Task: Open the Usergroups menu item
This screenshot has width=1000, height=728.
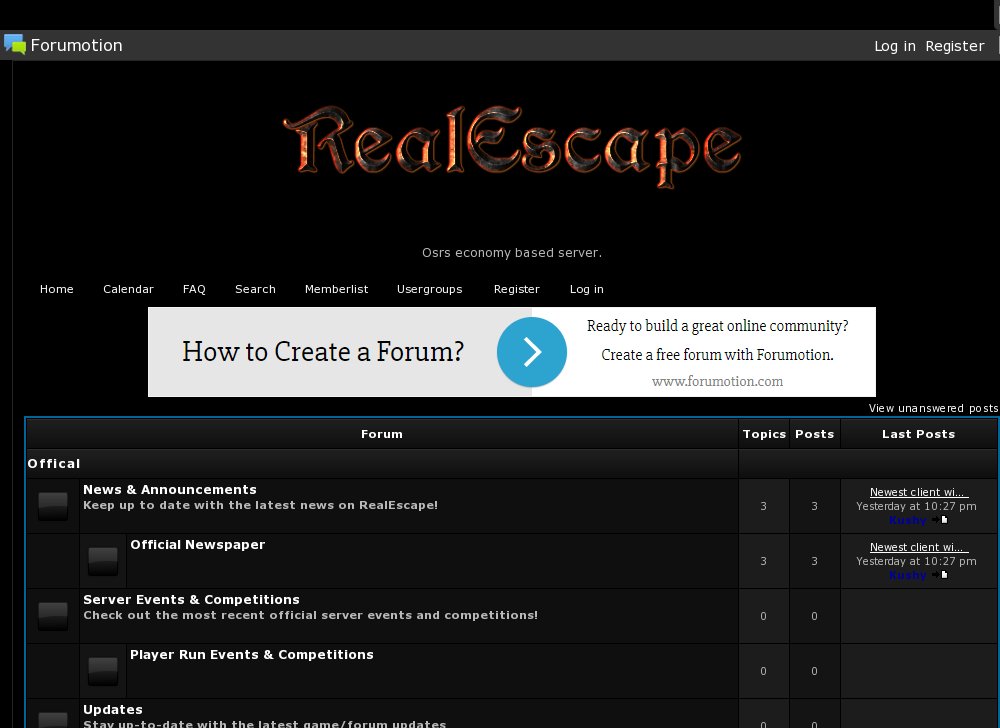Action: coord(429,289)
